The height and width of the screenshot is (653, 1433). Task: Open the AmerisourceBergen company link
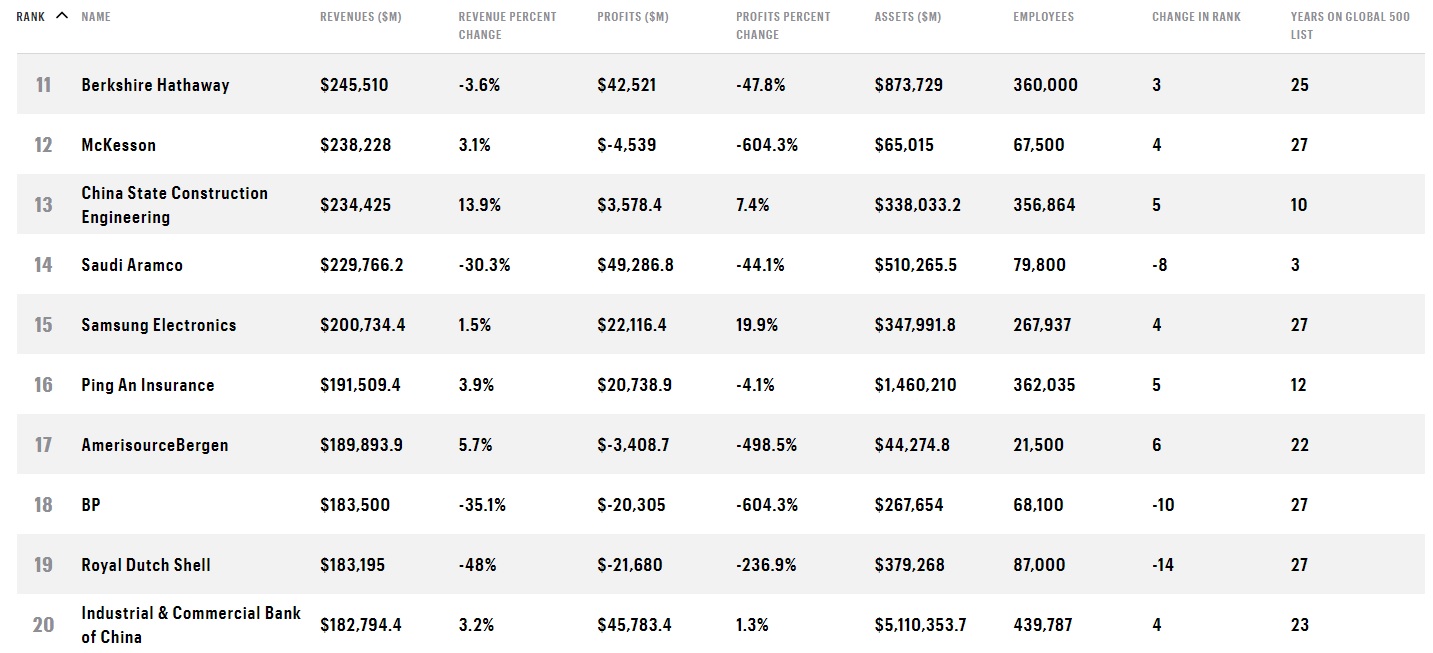pyautogui.click(x=155, y=445)
